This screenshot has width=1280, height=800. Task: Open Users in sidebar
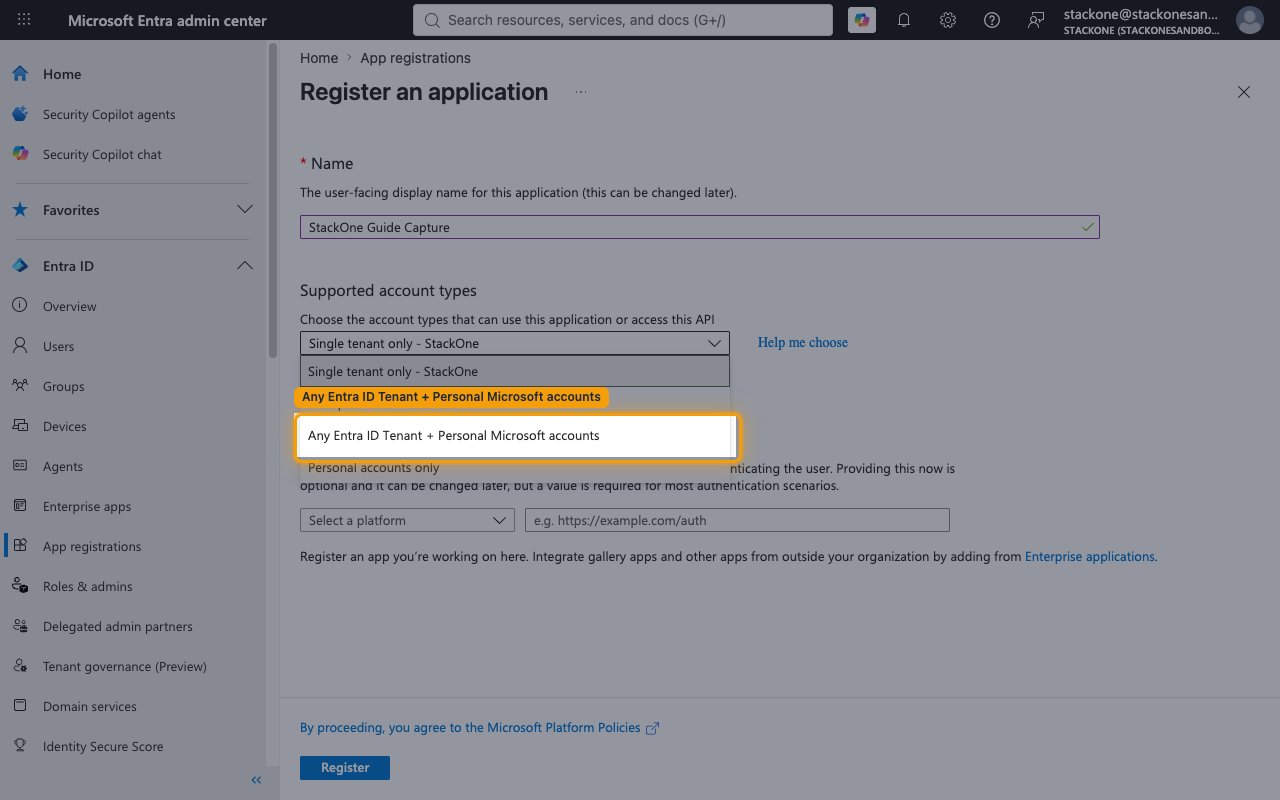(59, 346)
